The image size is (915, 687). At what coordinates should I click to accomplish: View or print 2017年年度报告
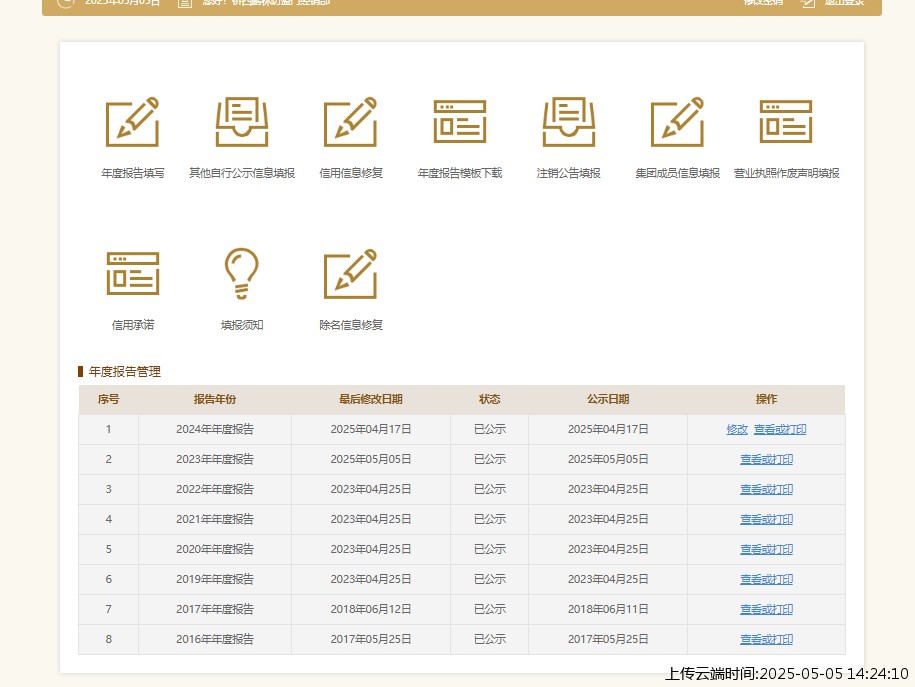(x=766, y=609)
